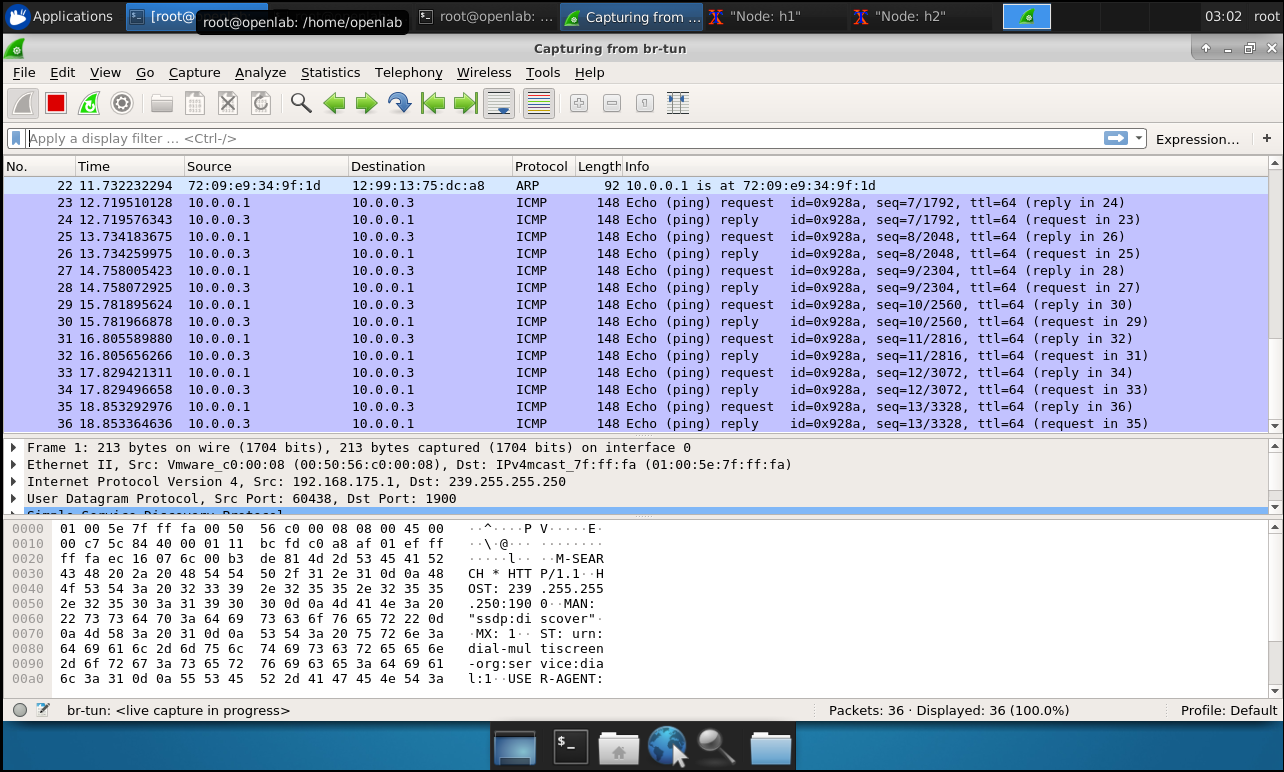Expand the User Datagram Protocol row
1284x772 pixels.
click(x=14, y=499)
